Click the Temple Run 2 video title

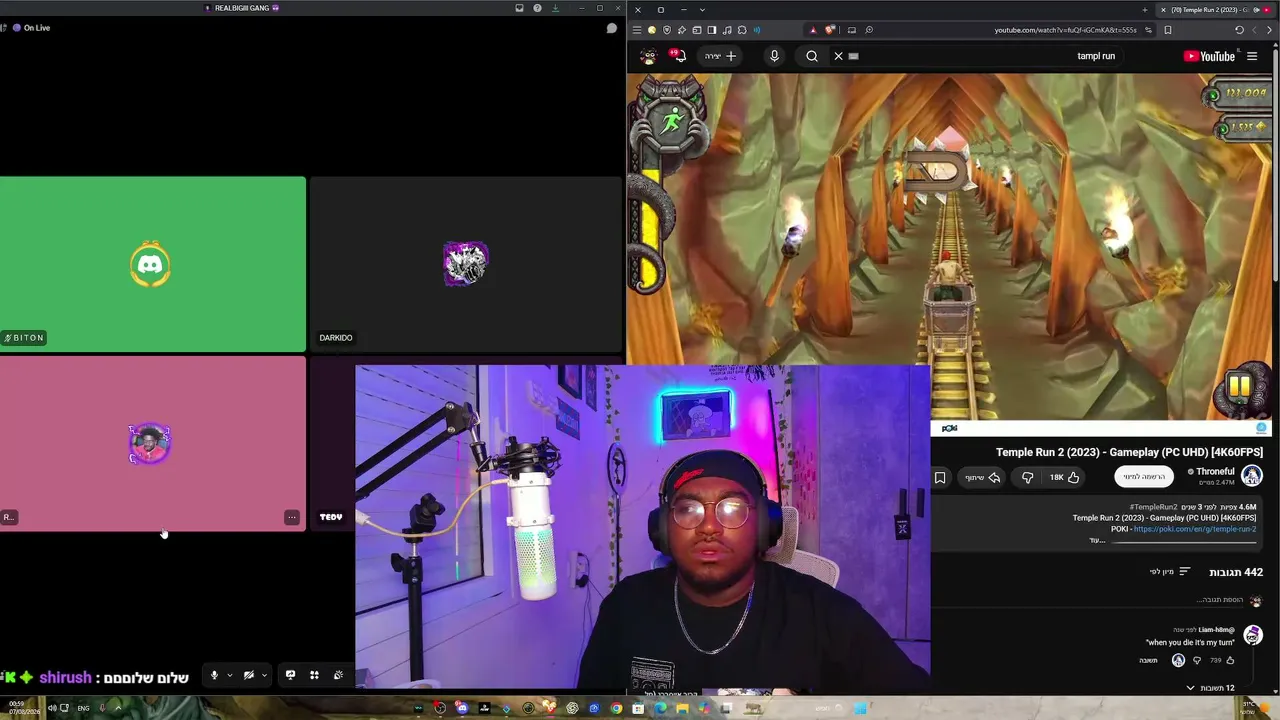1129,453
